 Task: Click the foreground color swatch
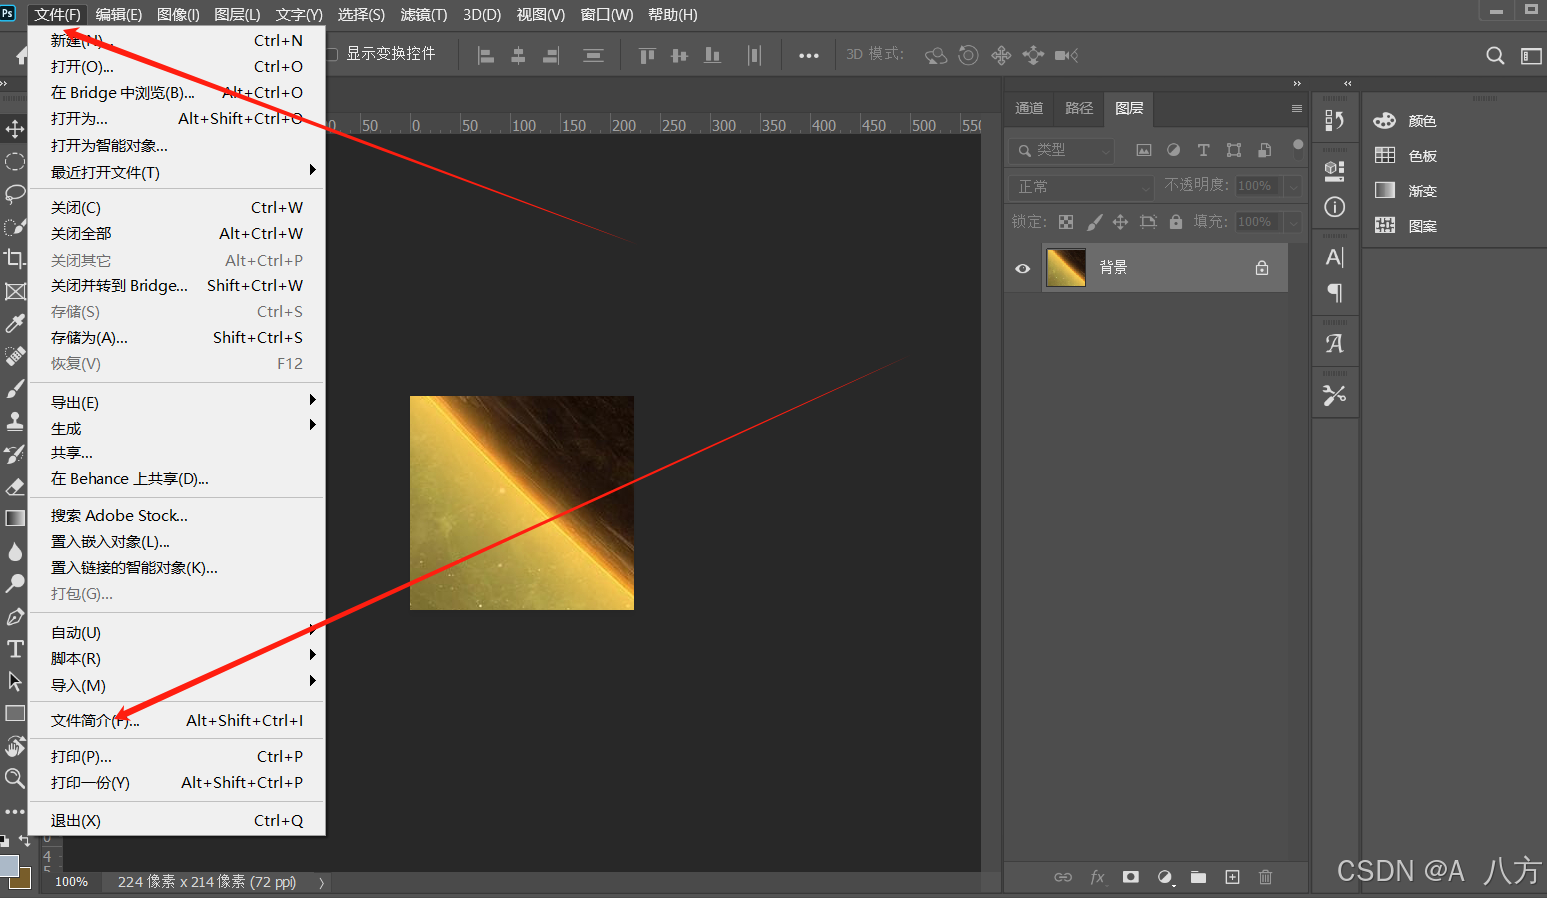pyautogui.click(x=7, y=864)
